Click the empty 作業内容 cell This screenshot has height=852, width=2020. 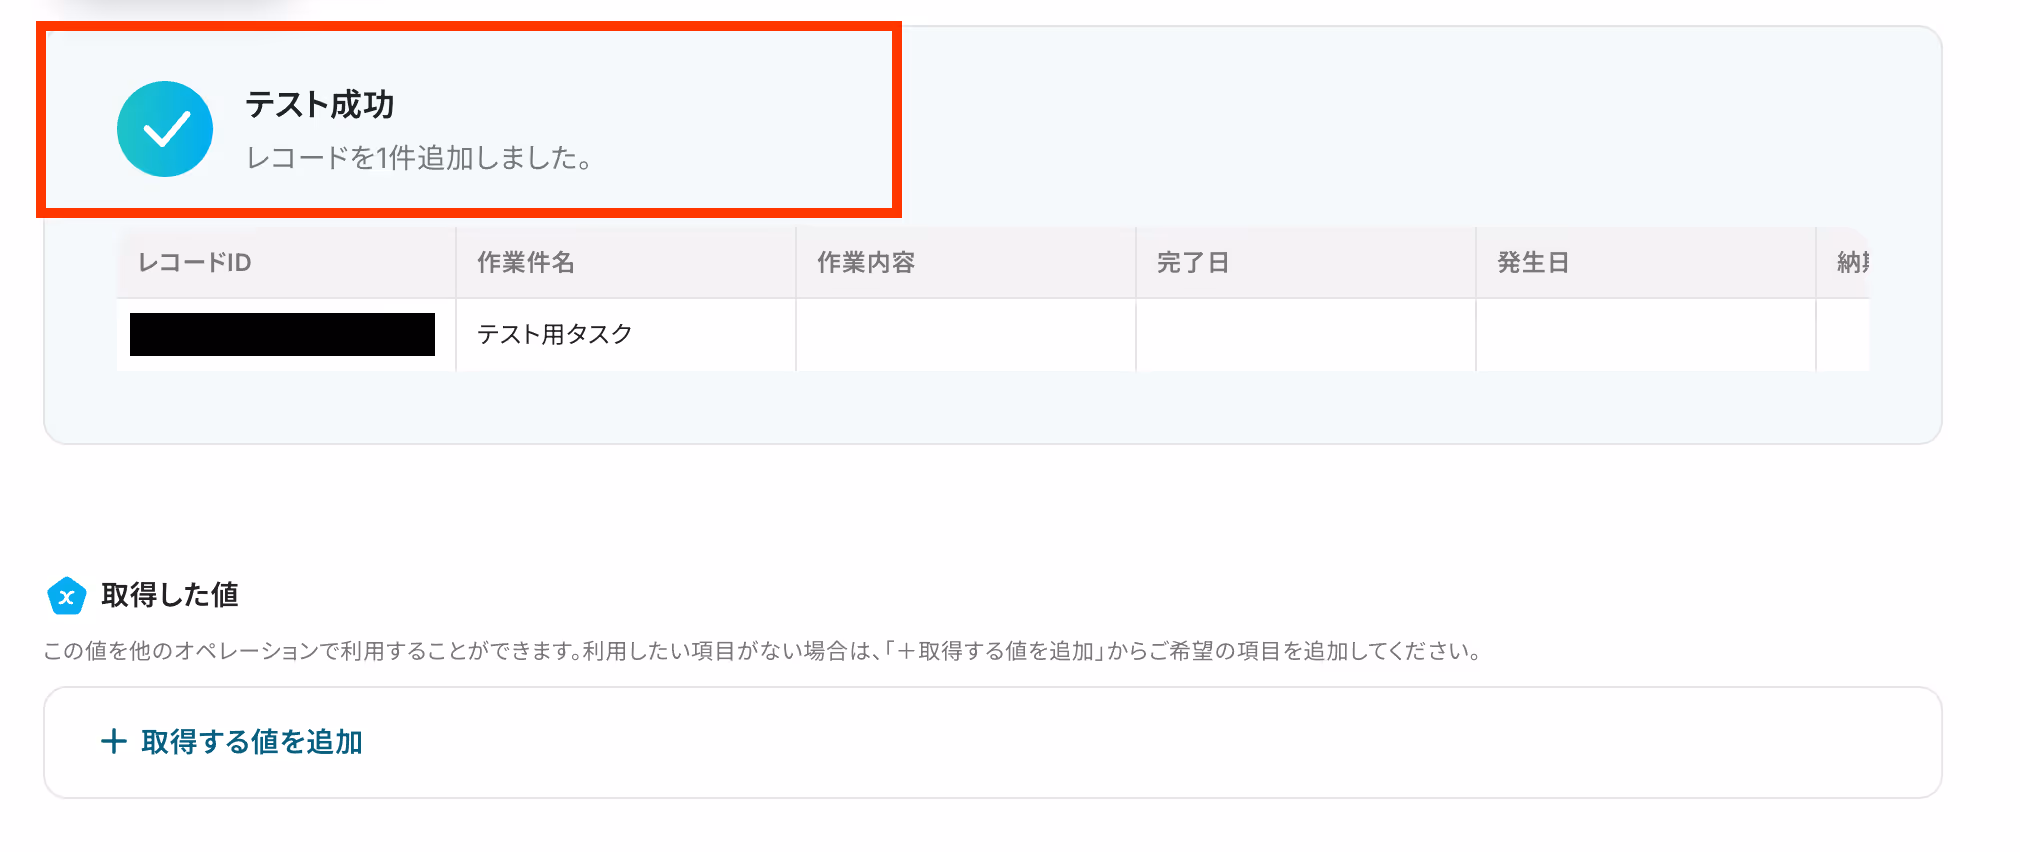pyautogui.click(x=966, y=334)
